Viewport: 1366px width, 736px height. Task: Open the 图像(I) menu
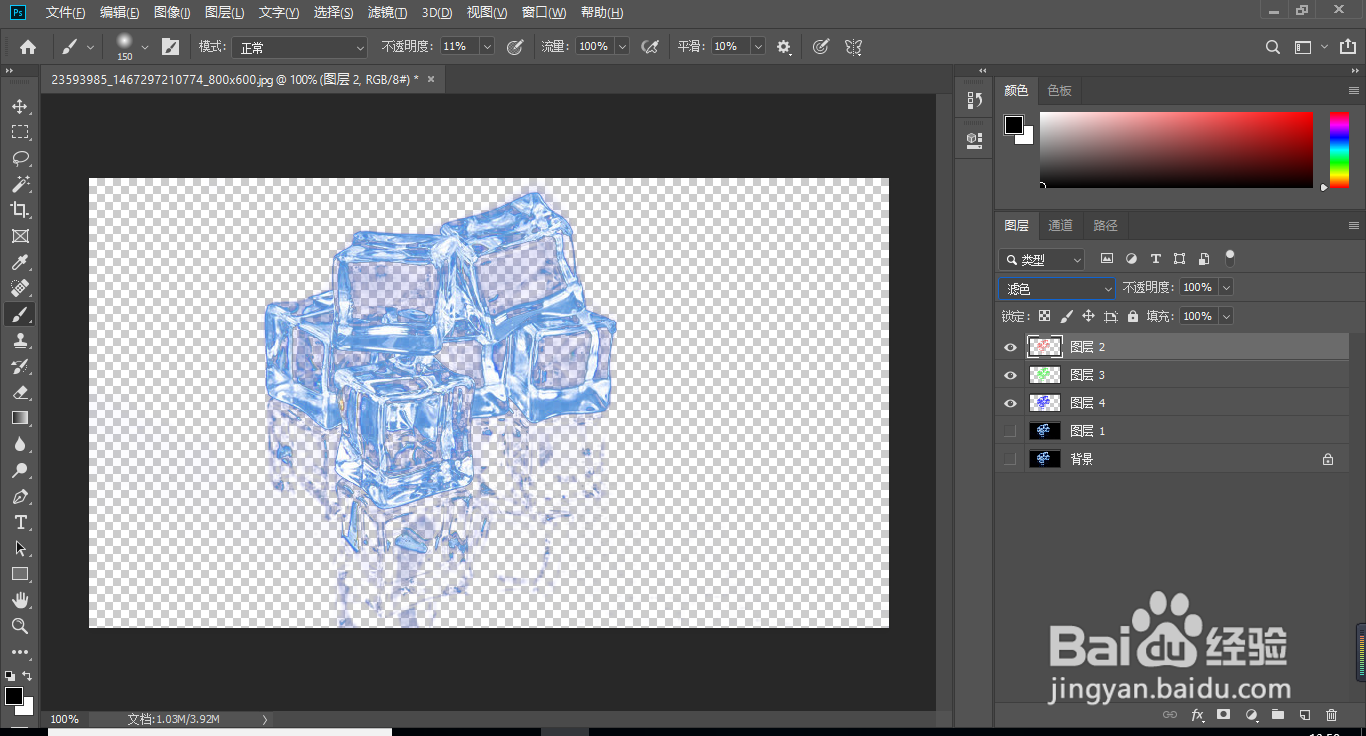[x=172, y=12]
